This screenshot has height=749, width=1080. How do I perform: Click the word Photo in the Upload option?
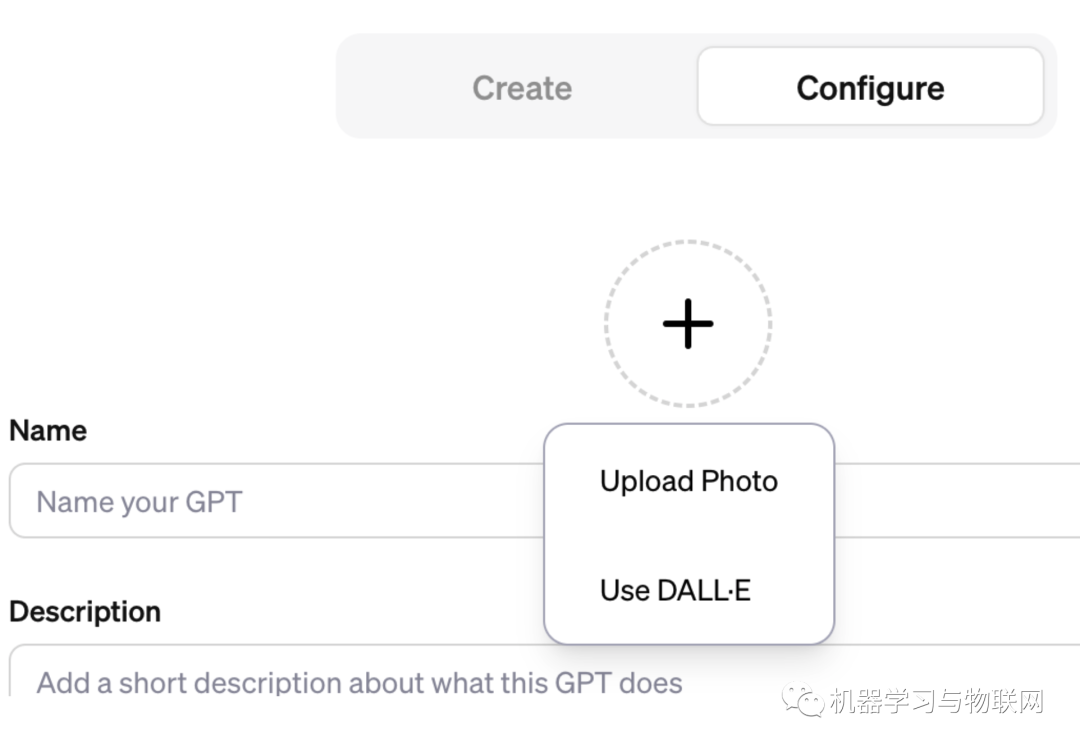pos(739,481)
